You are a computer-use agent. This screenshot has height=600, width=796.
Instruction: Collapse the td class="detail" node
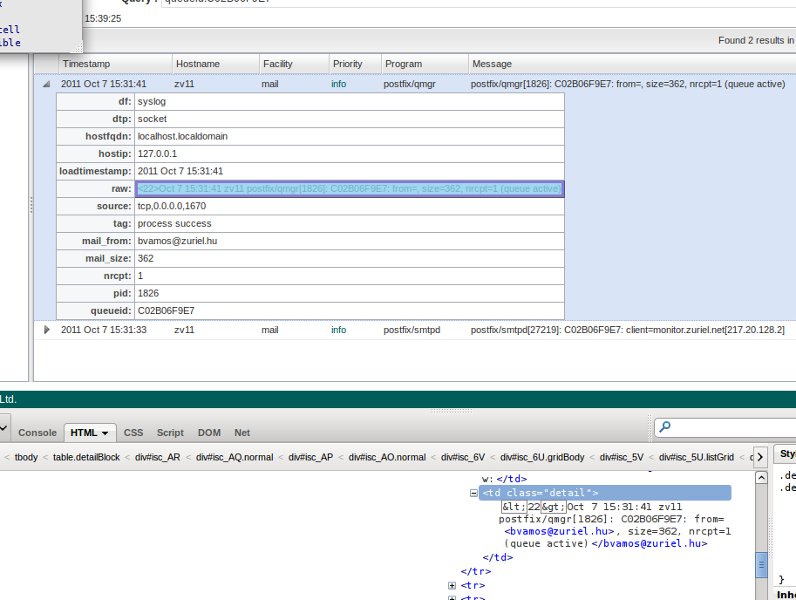coord(474,493)
